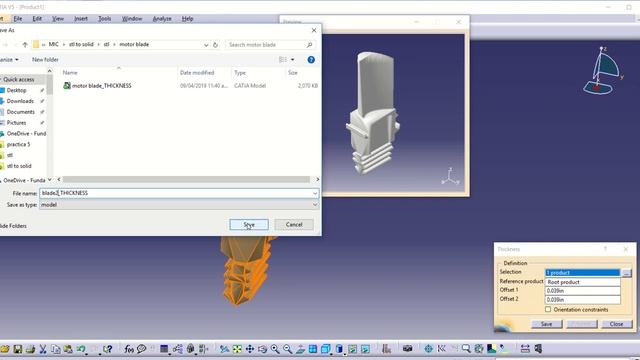This screenshot has height=360, width=640.
Task: Click the Isometric View cube icon
Action: point(326,349)
